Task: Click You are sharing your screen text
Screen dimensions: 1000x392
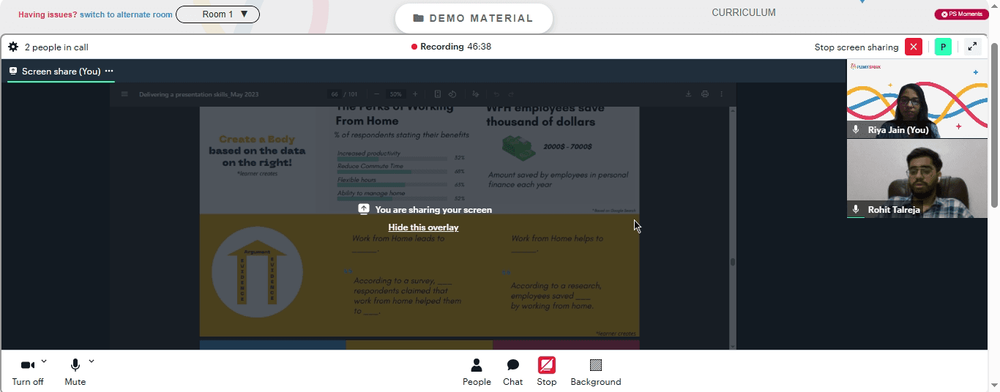Action: point(433,209)
